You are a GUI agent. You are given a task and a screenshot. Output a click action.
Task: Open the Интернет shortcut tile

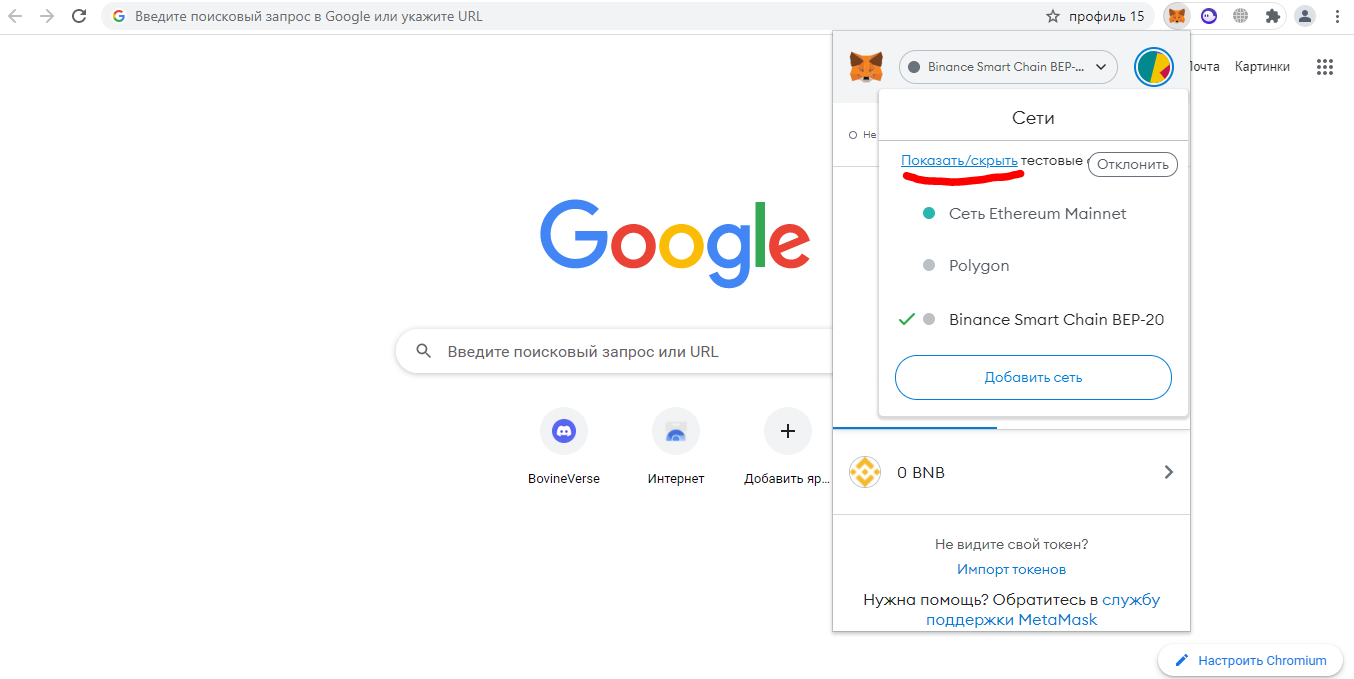tap(676, 446)
